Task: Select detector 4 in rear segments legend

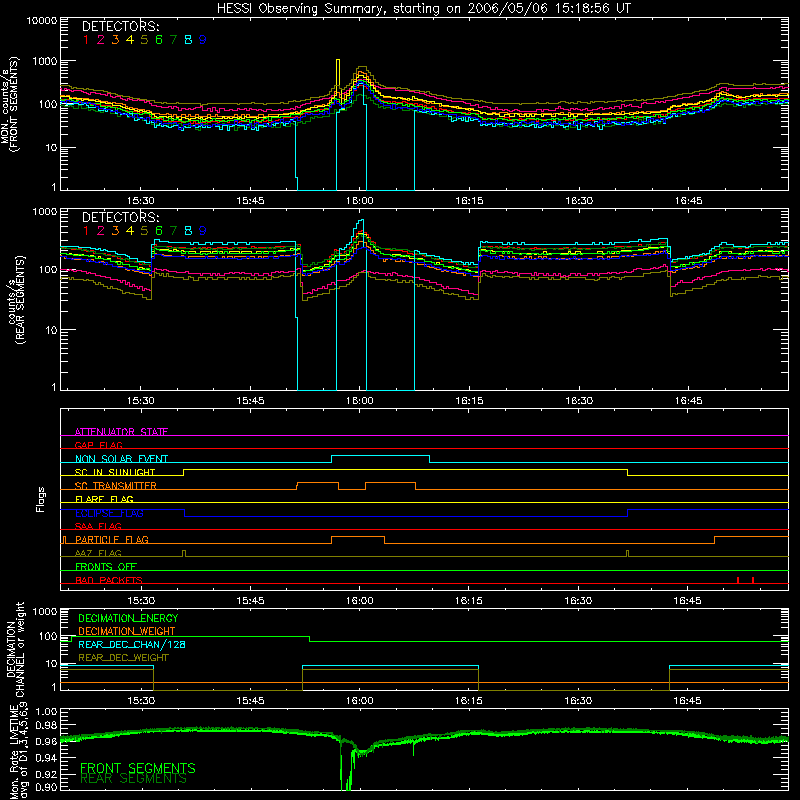Action: [x=130, y=231]
